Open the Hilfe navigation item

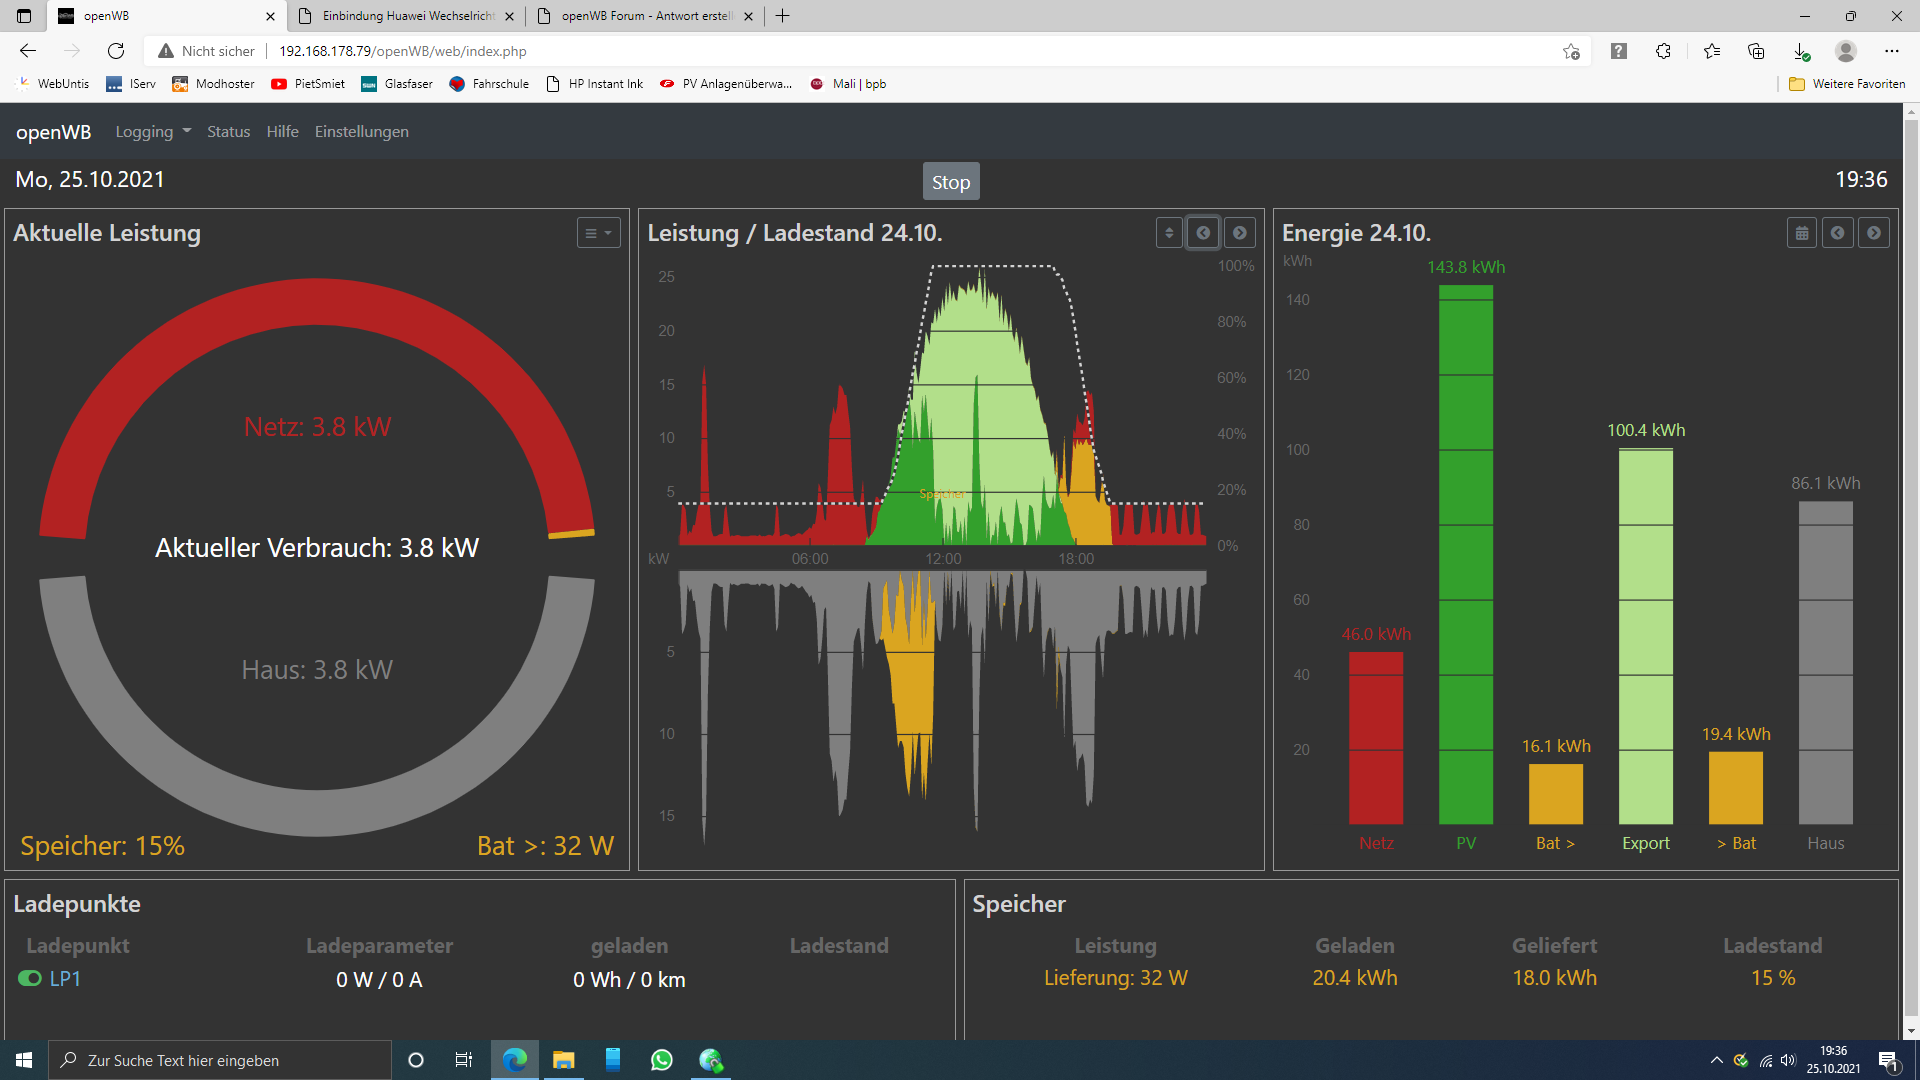tap(282, 132)
